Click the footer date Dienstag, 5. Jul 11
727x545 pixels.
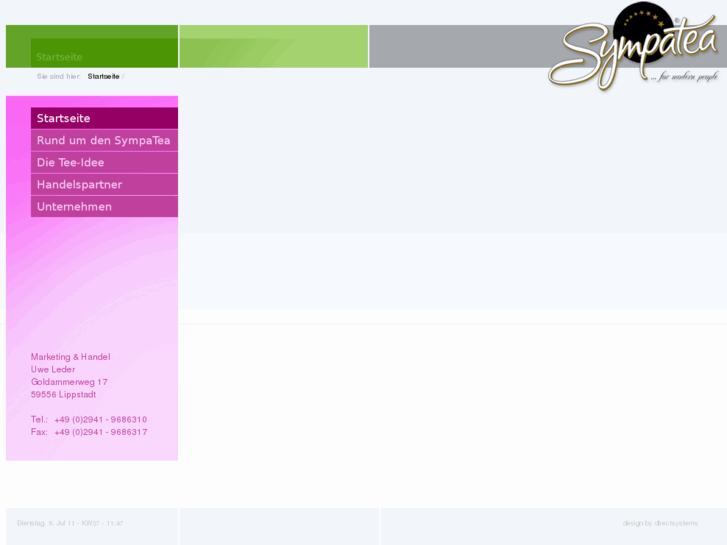coord(46,523)
